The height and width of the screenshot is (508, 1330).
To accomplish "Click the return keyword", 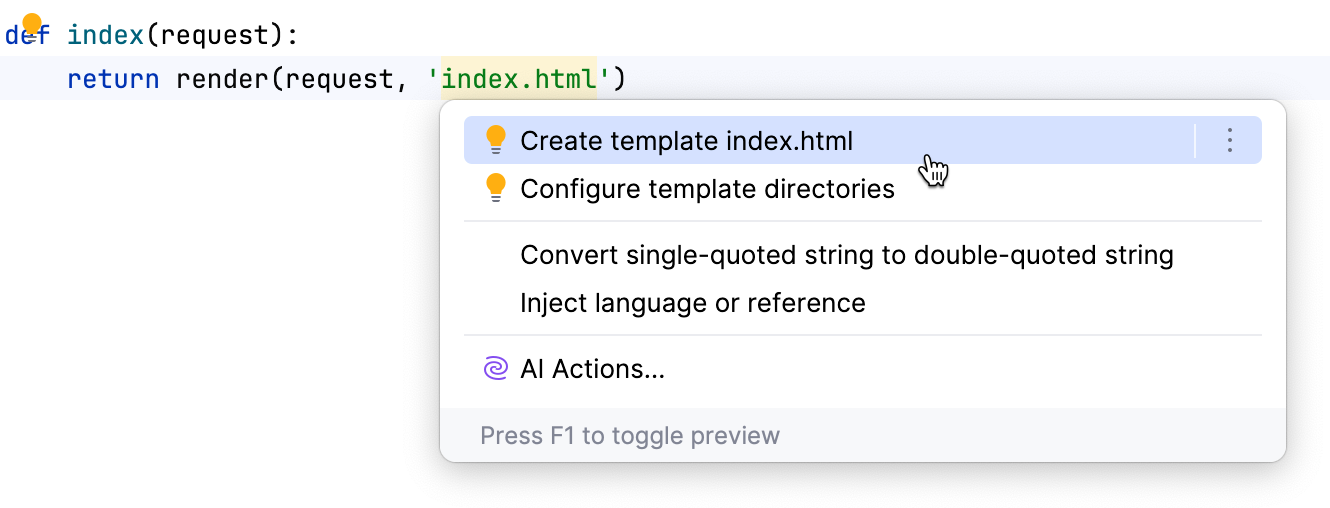I will (113, 78).
